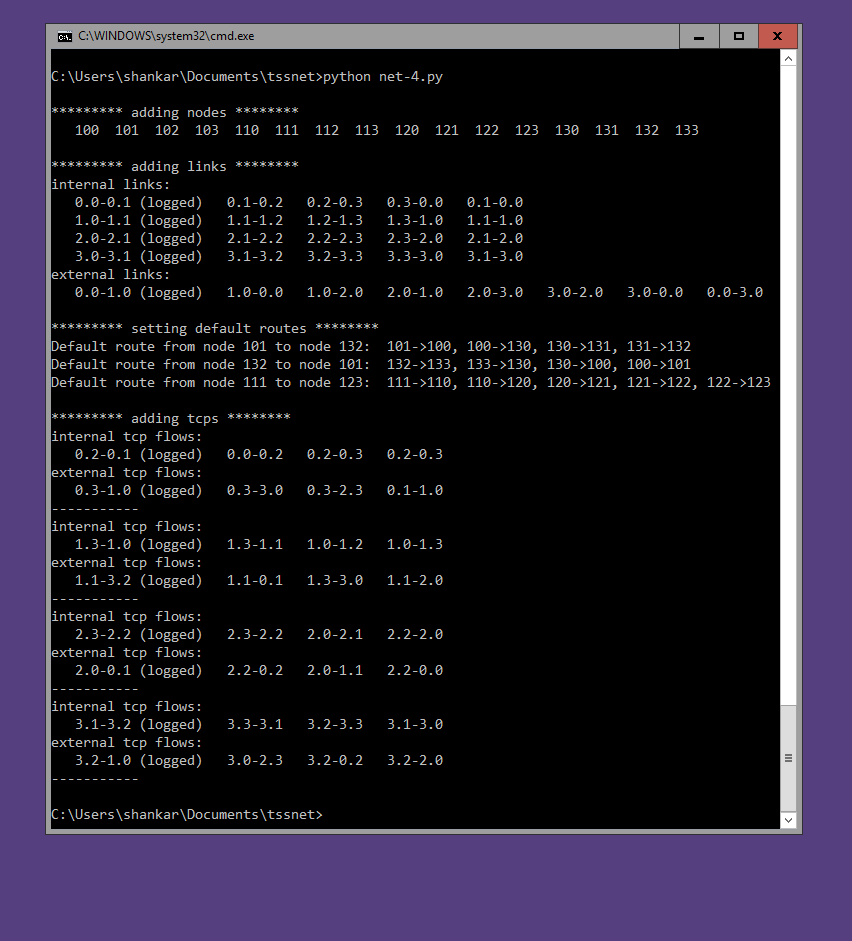Click the '2.3-2.2 (logged)' tcp flow
This screenshot has height=941, width=852.
pyautogui.click(x=139, y=635)
